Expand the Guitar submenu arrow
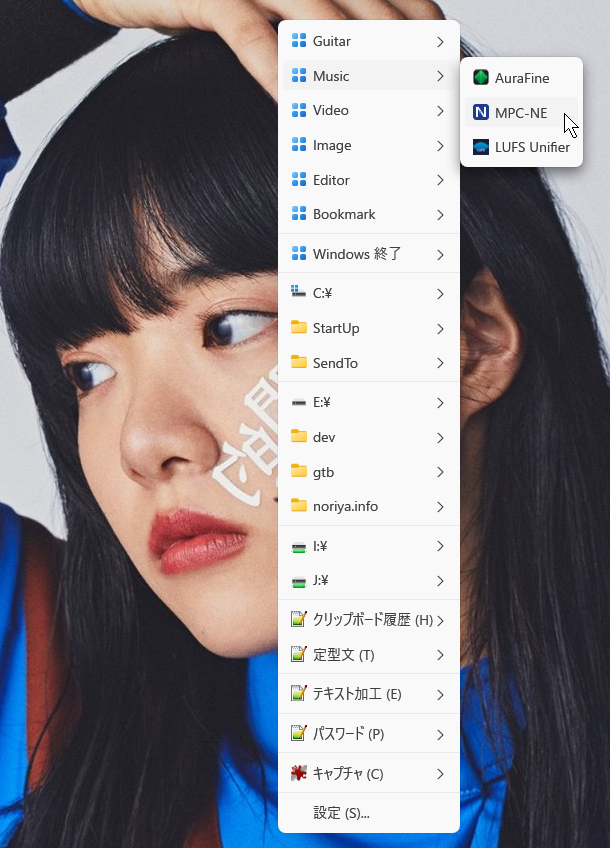Image resolution: width=610 pixels, height=848 pixels. (x=440, y=42)
